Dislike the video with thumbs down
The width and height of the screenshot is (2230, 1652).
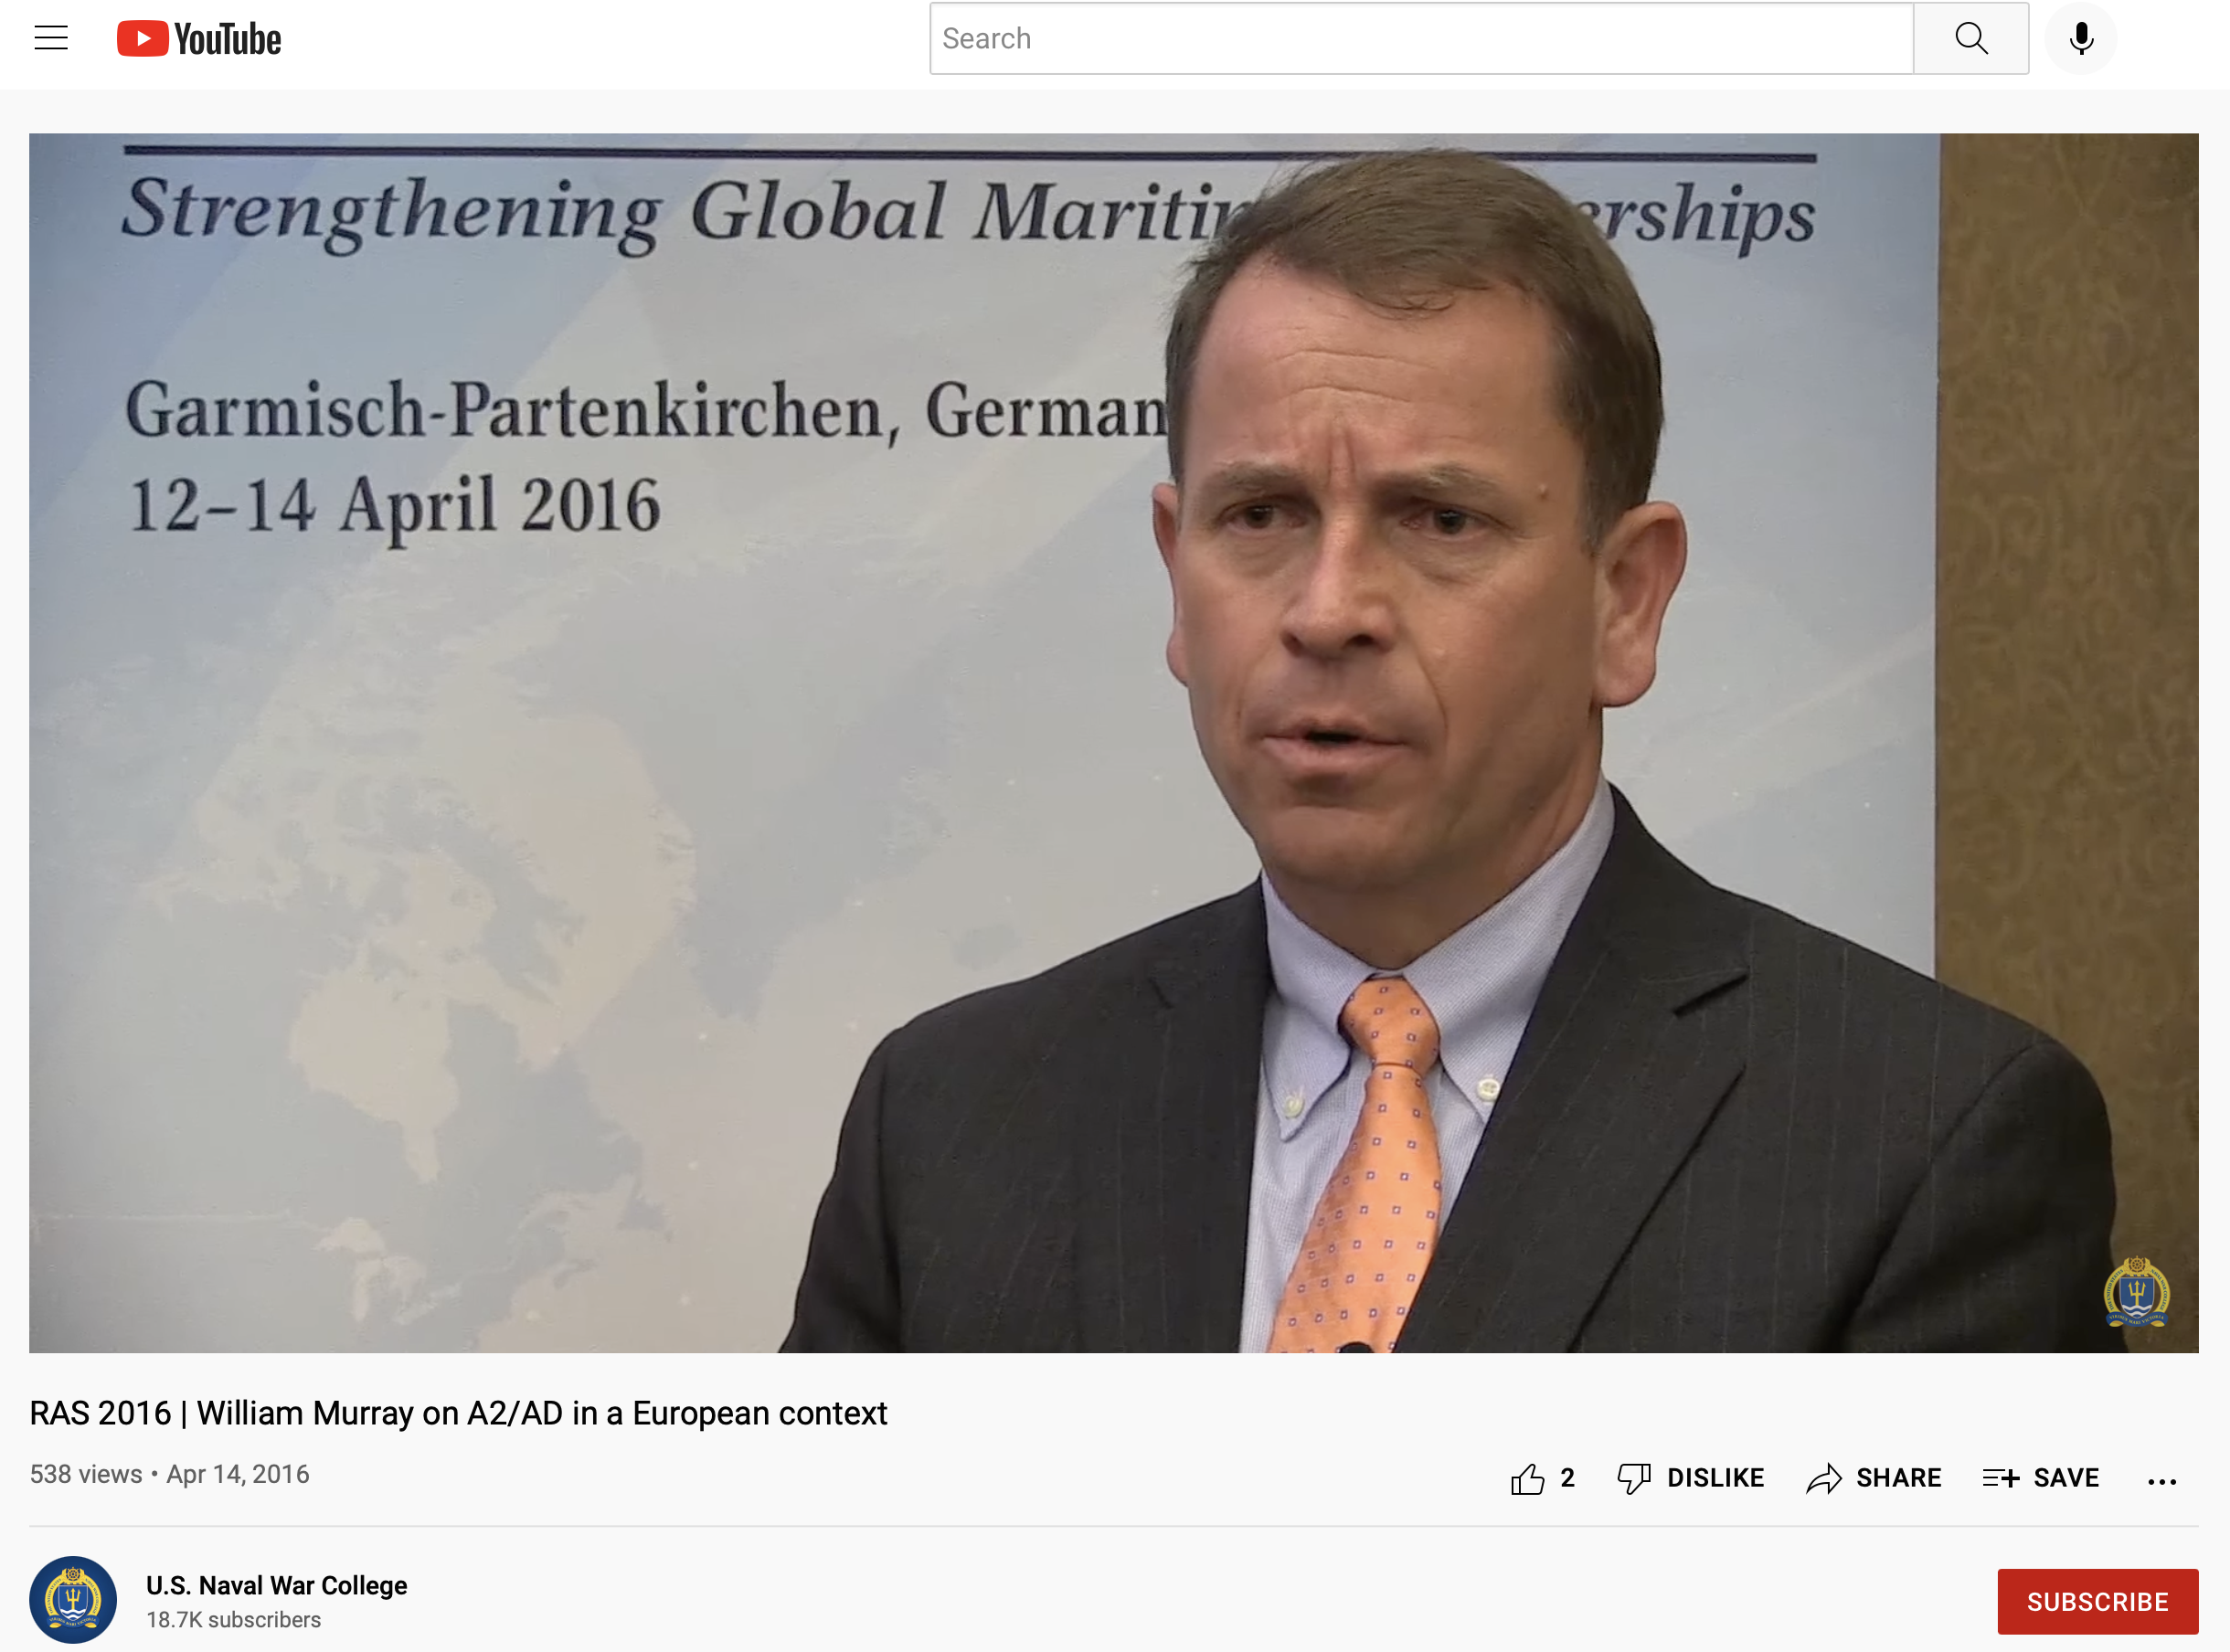[1634, 1478]
